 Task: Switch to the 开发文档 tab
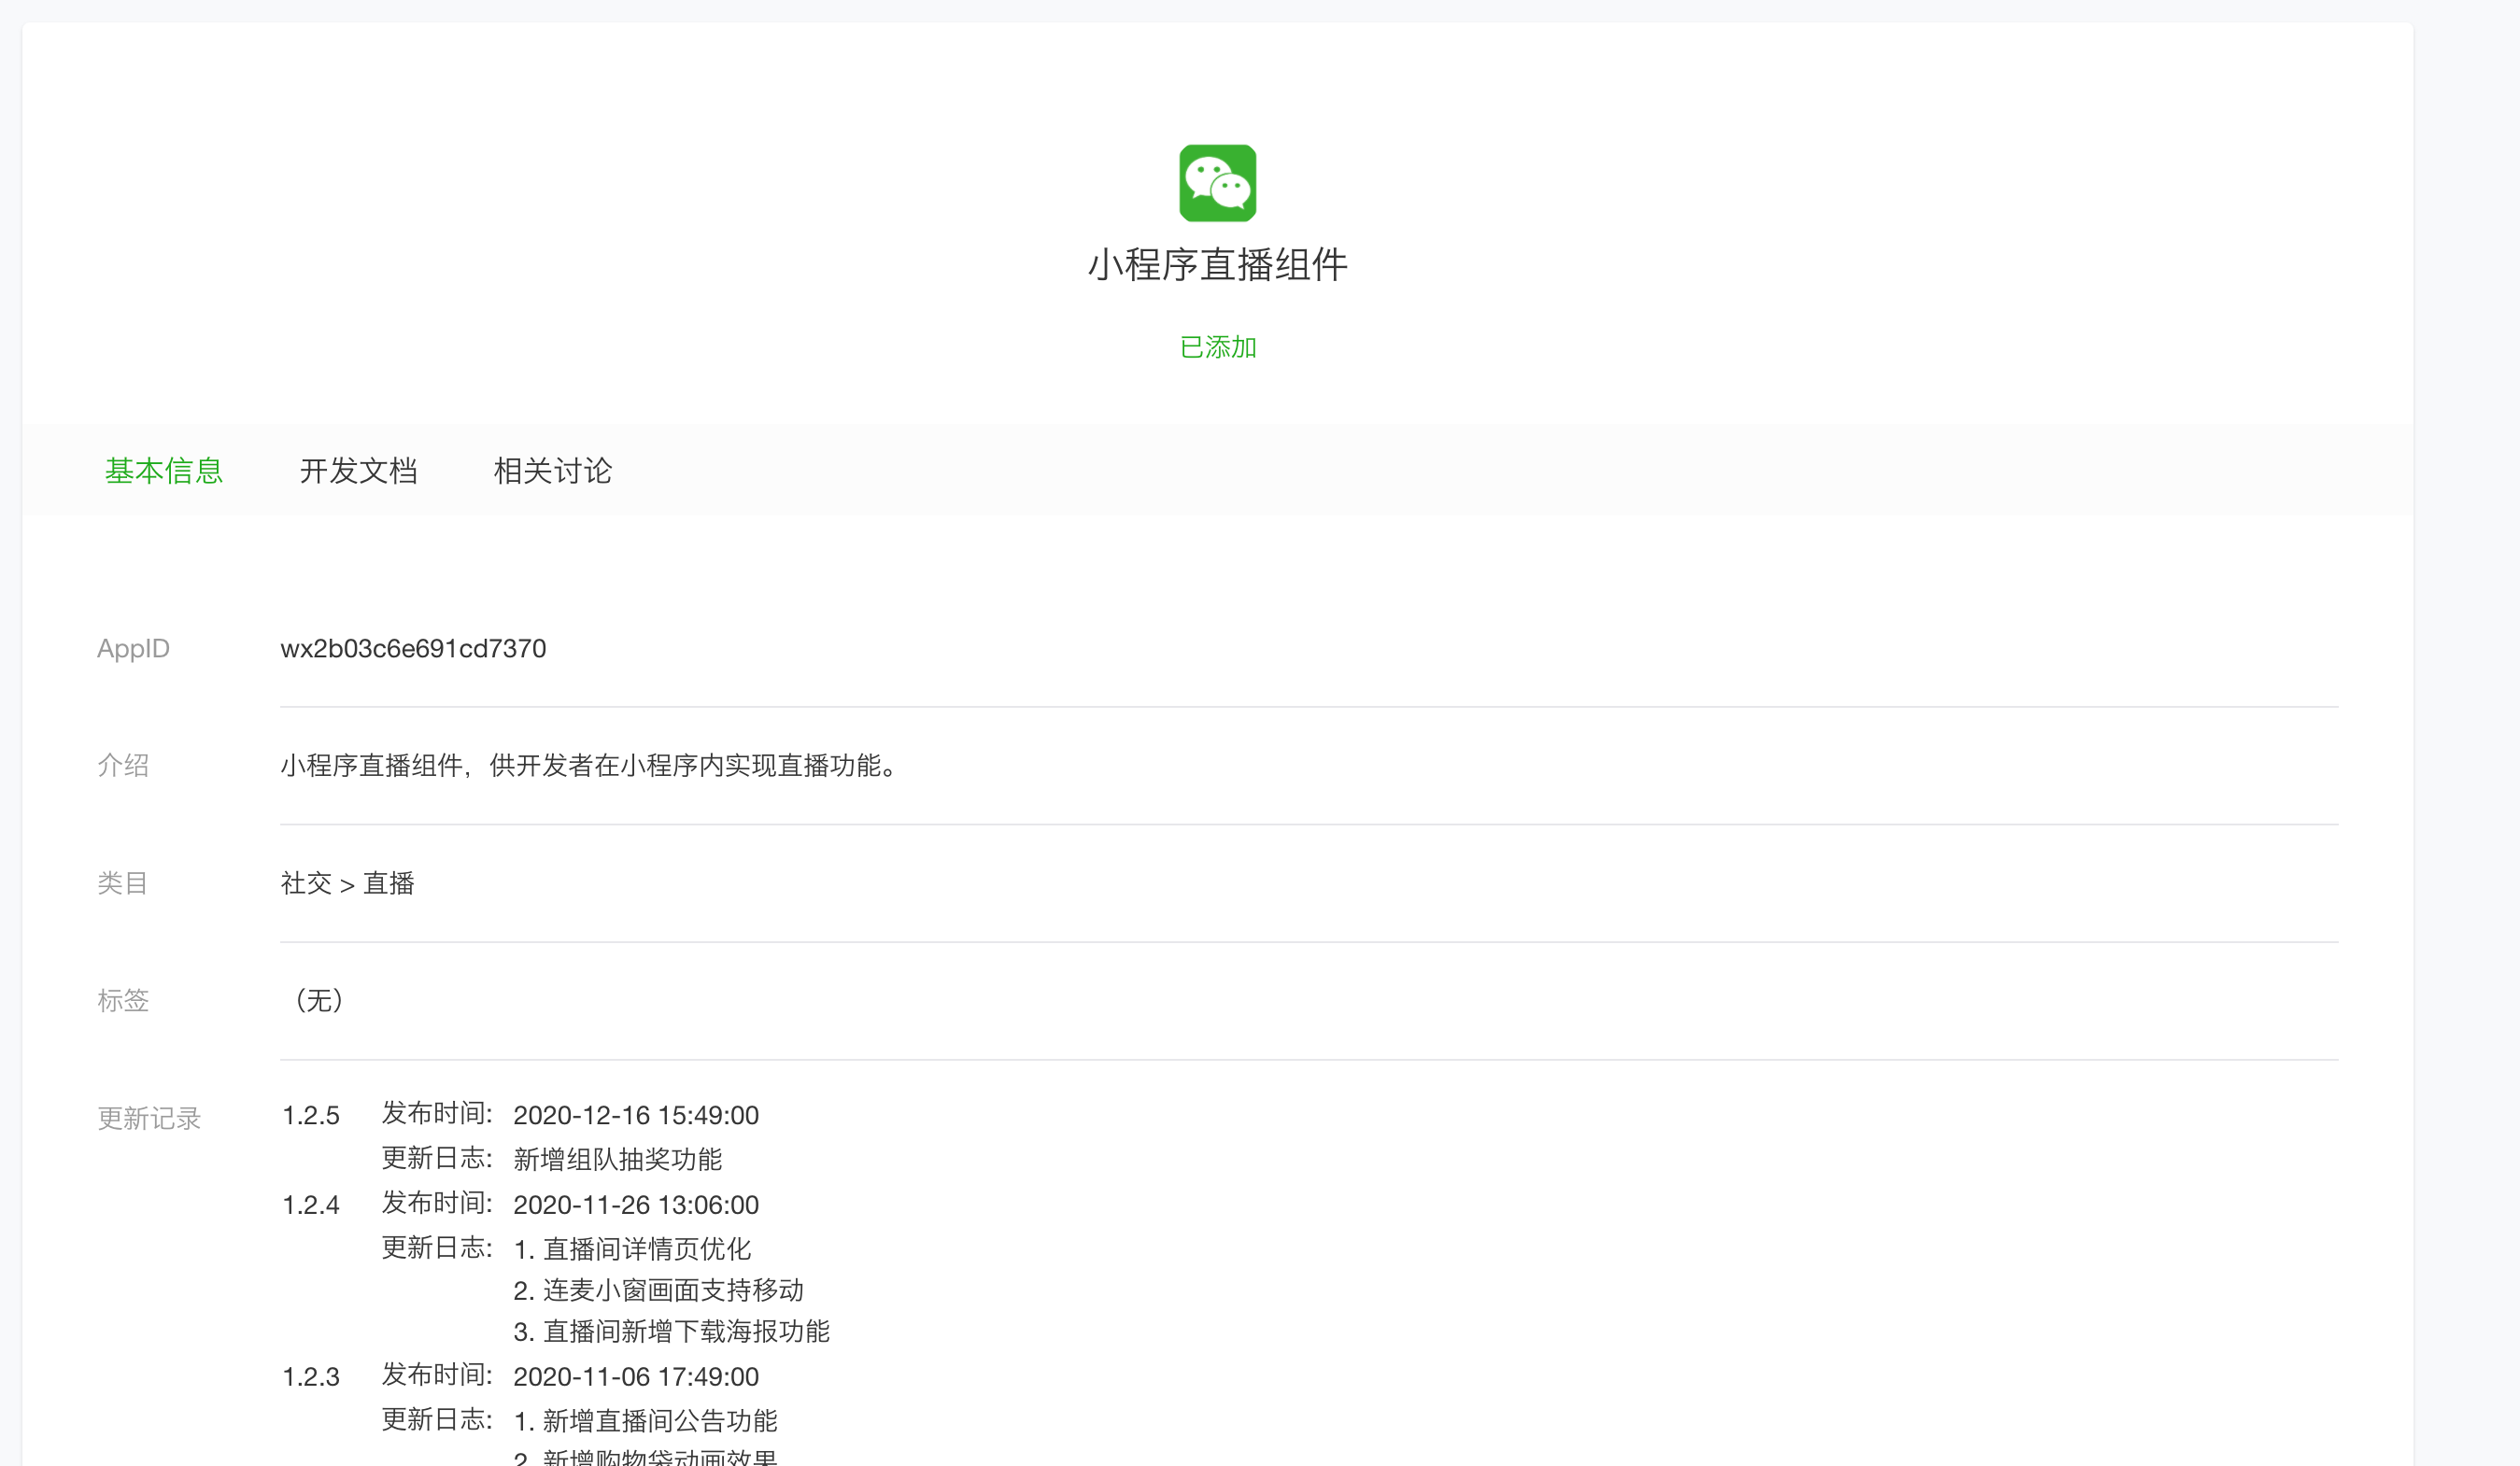(x=358, y=471)
